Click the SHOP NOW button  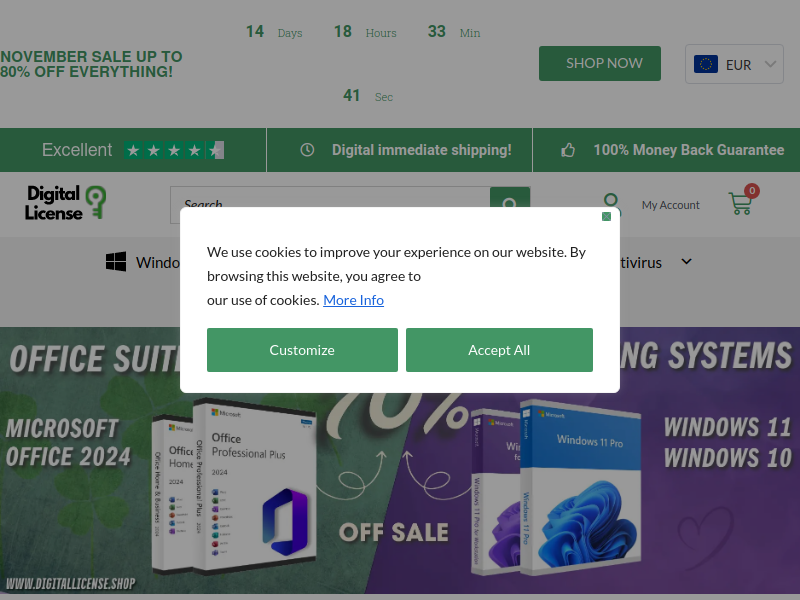tap(599, 63)
